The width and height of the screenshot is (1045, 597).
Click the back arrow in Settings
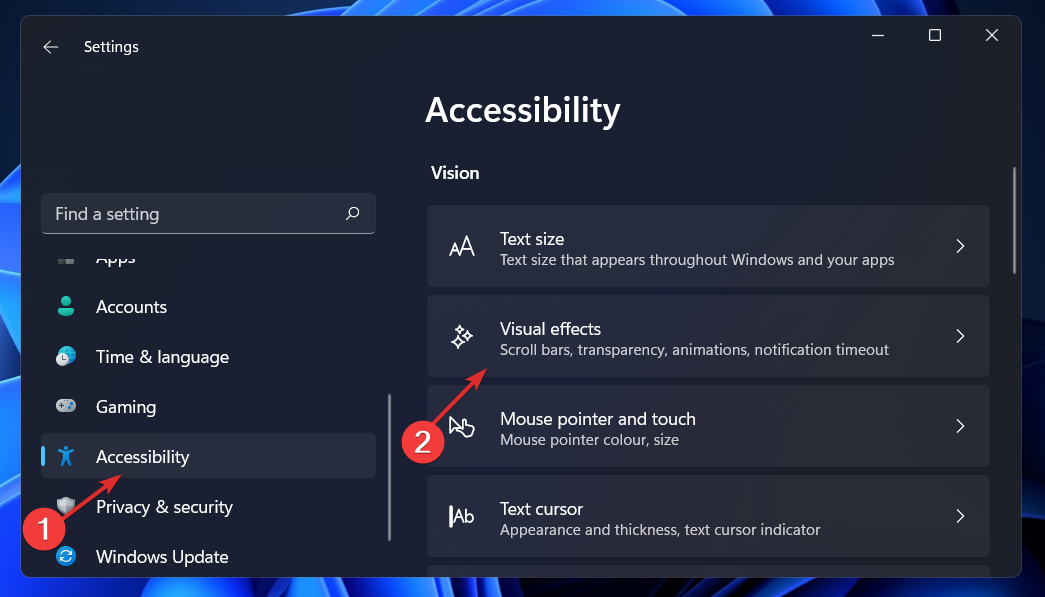pos(51,47)
